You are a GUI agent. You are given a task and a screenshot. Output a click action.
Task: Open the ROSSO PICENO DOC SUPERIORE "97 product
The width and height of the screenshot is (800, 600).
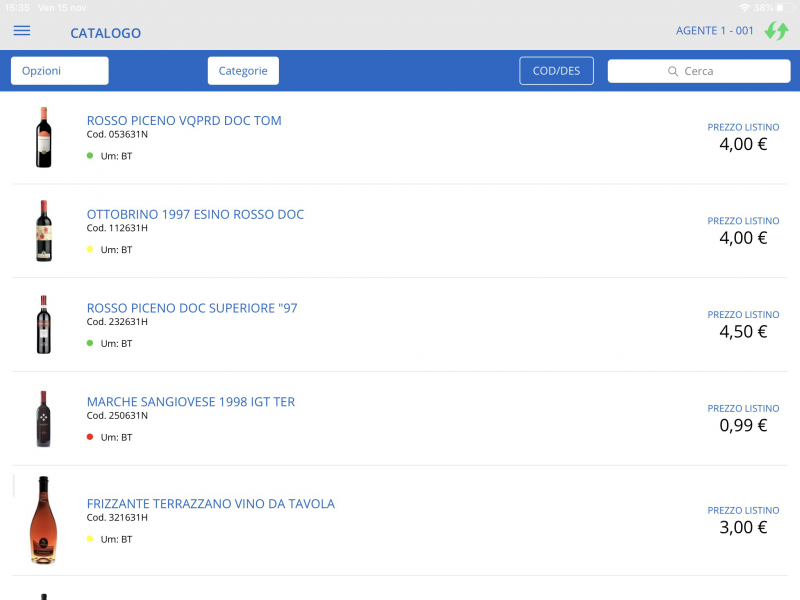(192, 308)
